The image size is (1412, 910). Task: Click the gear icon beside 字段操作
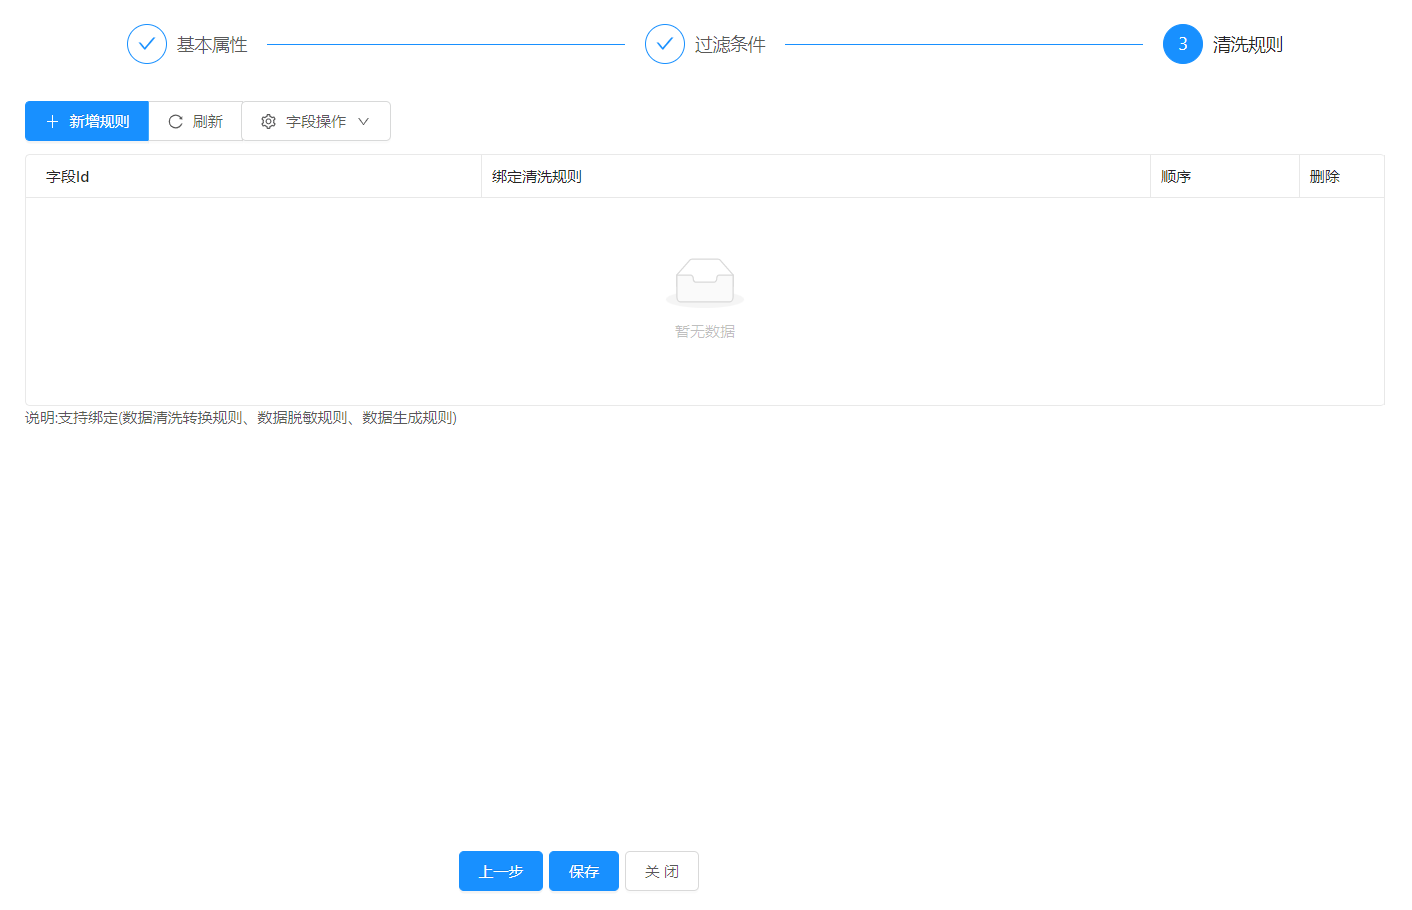[x=268, y=121]
